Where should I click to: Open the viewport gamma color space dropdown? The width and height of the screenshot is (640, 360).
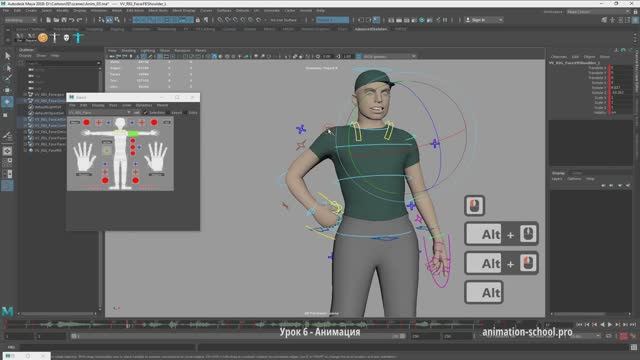point(389,56)
